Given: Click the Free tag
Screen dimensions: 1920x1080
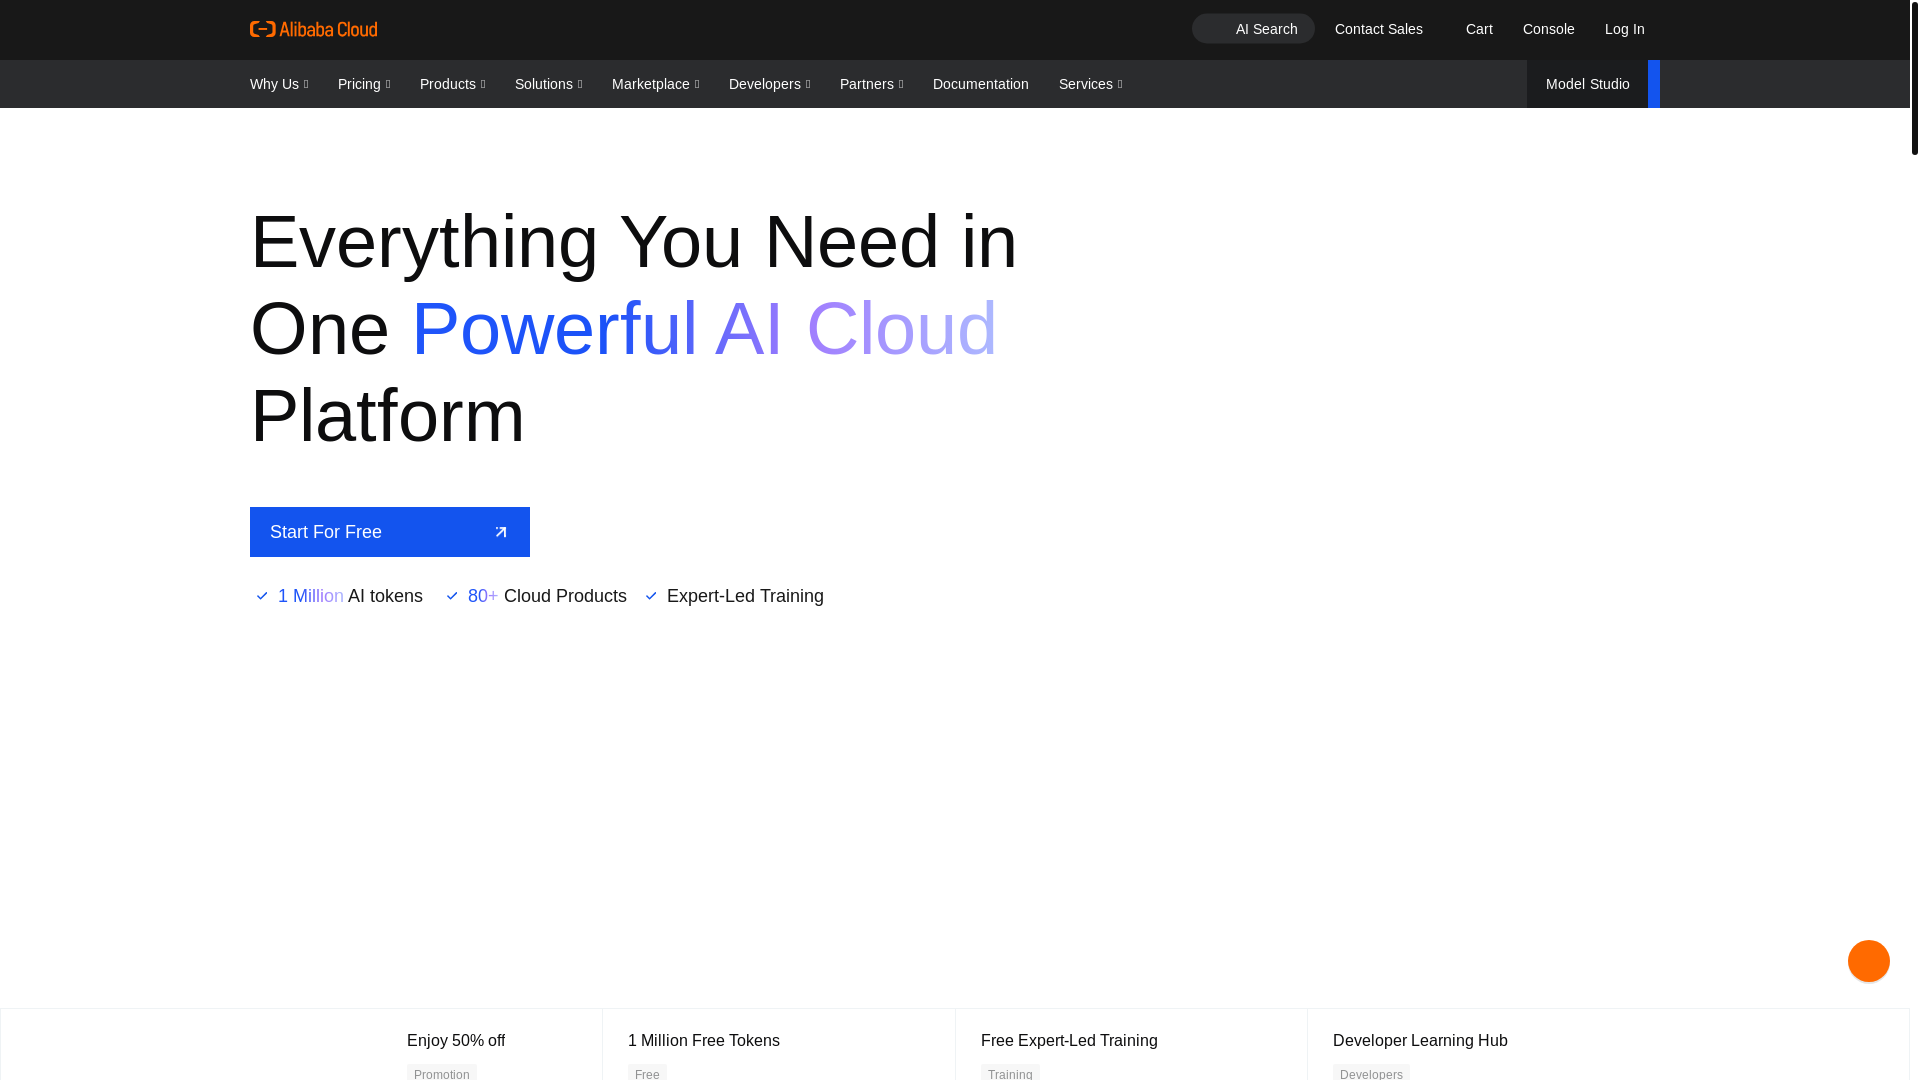Looking at the screenshot, I should pyautogui.click(x=647, y=1073).
